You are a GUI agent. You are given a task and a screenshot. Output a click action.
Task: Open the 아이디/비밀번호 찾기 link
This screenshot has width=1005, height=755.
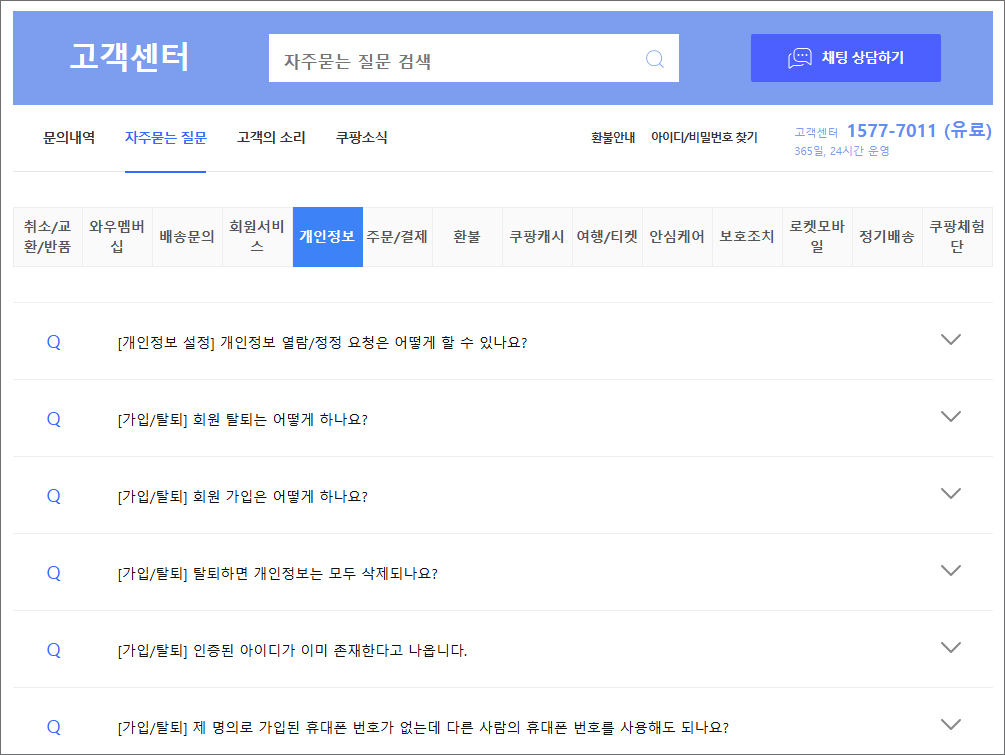[x=704, y=137]
